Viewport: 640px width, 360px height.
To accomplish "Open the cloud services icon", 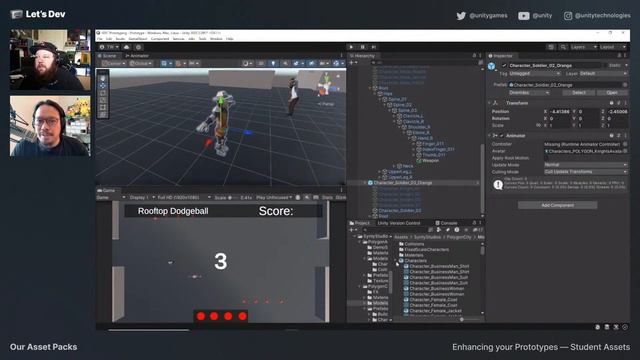I will tap(127, 47).
